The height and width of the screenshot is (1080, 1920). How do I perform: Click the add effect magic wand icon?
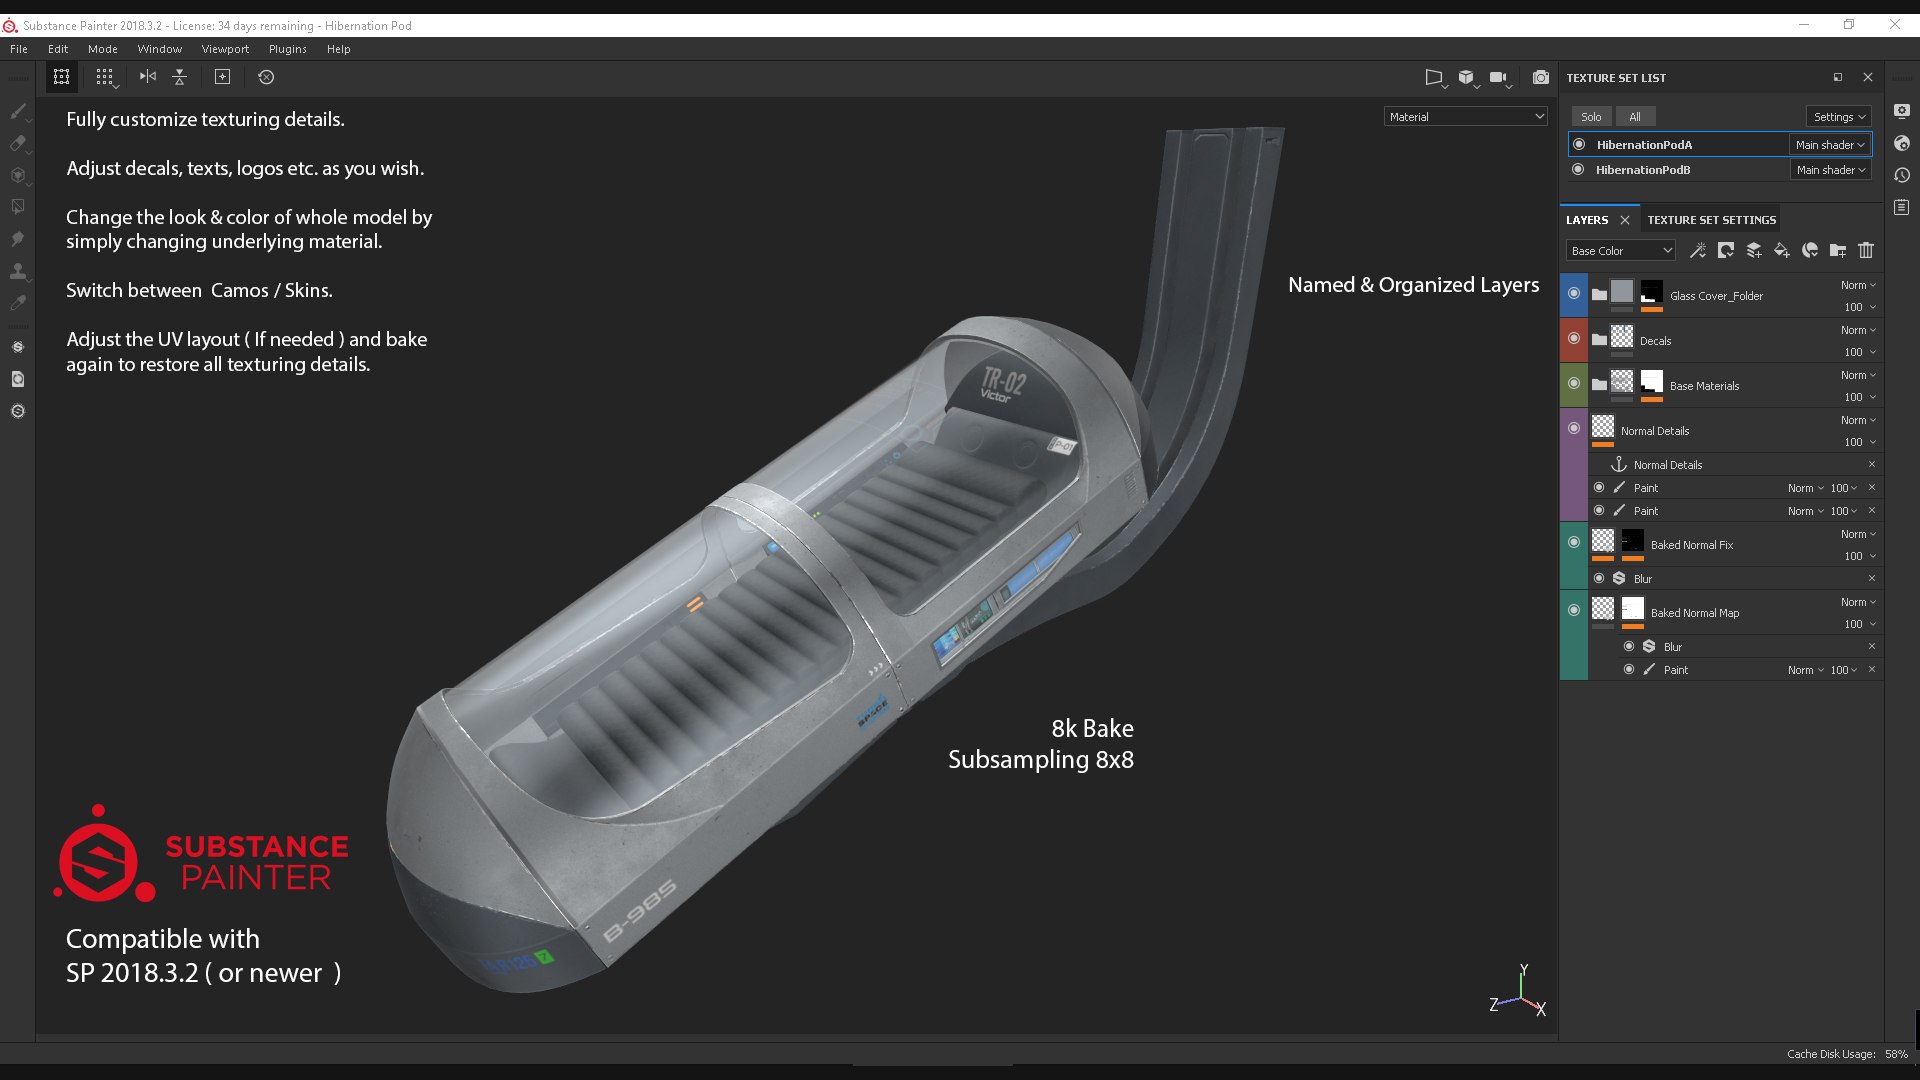click(x=1698, y=250)
